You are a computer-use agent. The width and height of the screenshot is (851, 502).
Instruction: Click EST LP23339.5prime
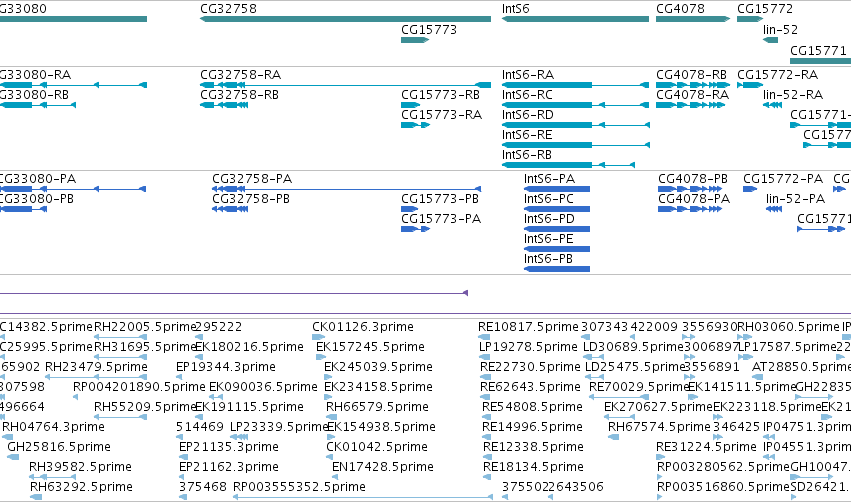239,437
